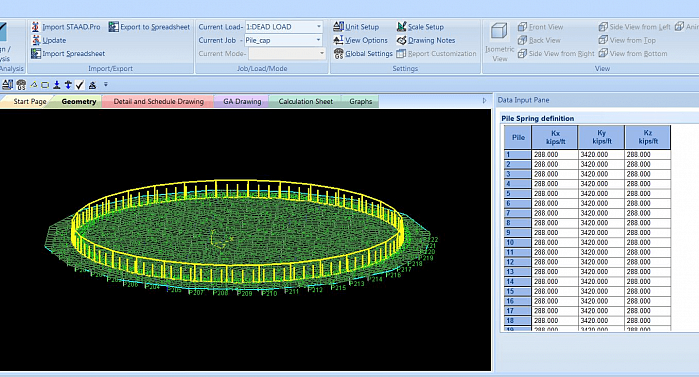Image resolution: width=699 pixels, height=377 pixels.
Task: Click Kz cell 288.000 in pile row 12
Action: pos(648,262)
